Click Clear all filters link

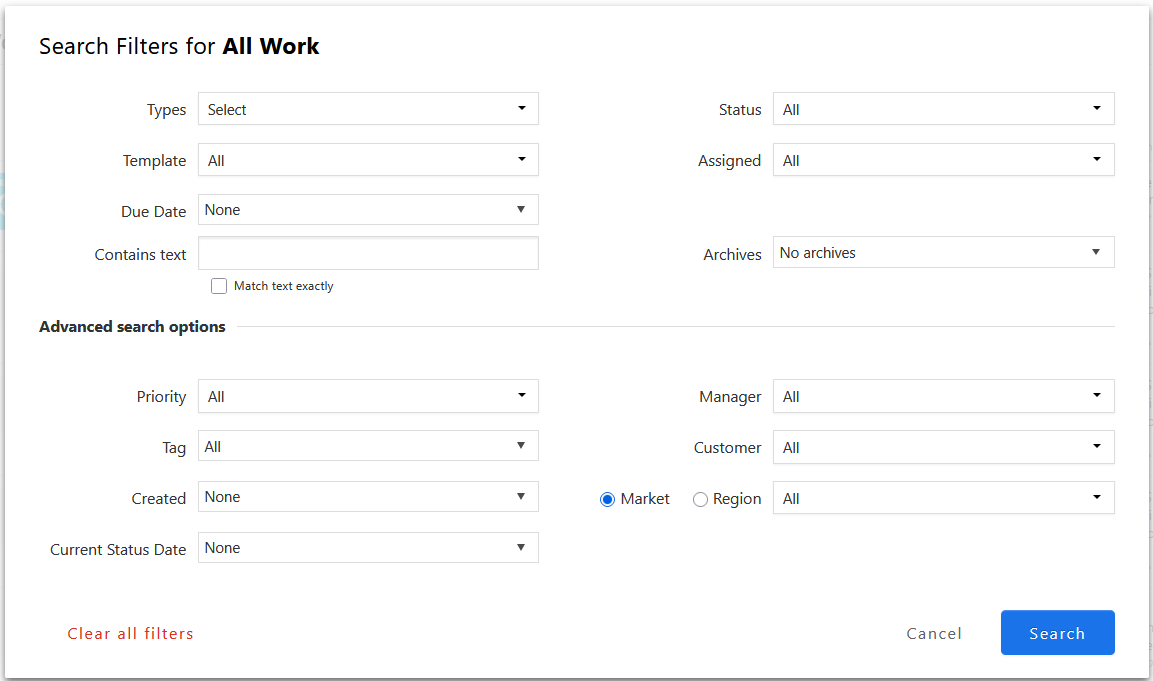pyautogui.click(x=130, y=633)
